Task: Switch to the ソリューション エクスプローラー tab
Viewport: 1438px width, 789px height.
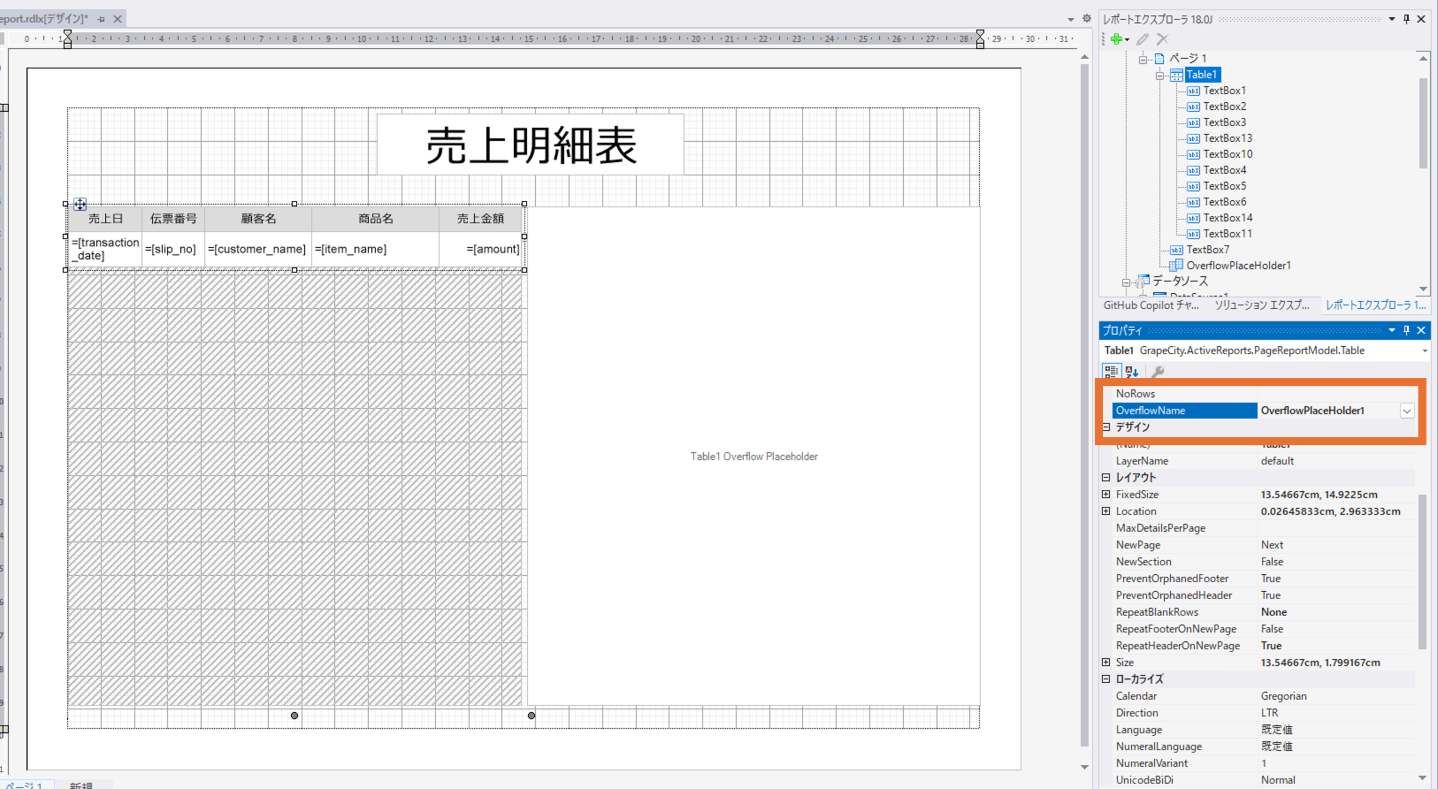Action: [x=1260, y=305]
